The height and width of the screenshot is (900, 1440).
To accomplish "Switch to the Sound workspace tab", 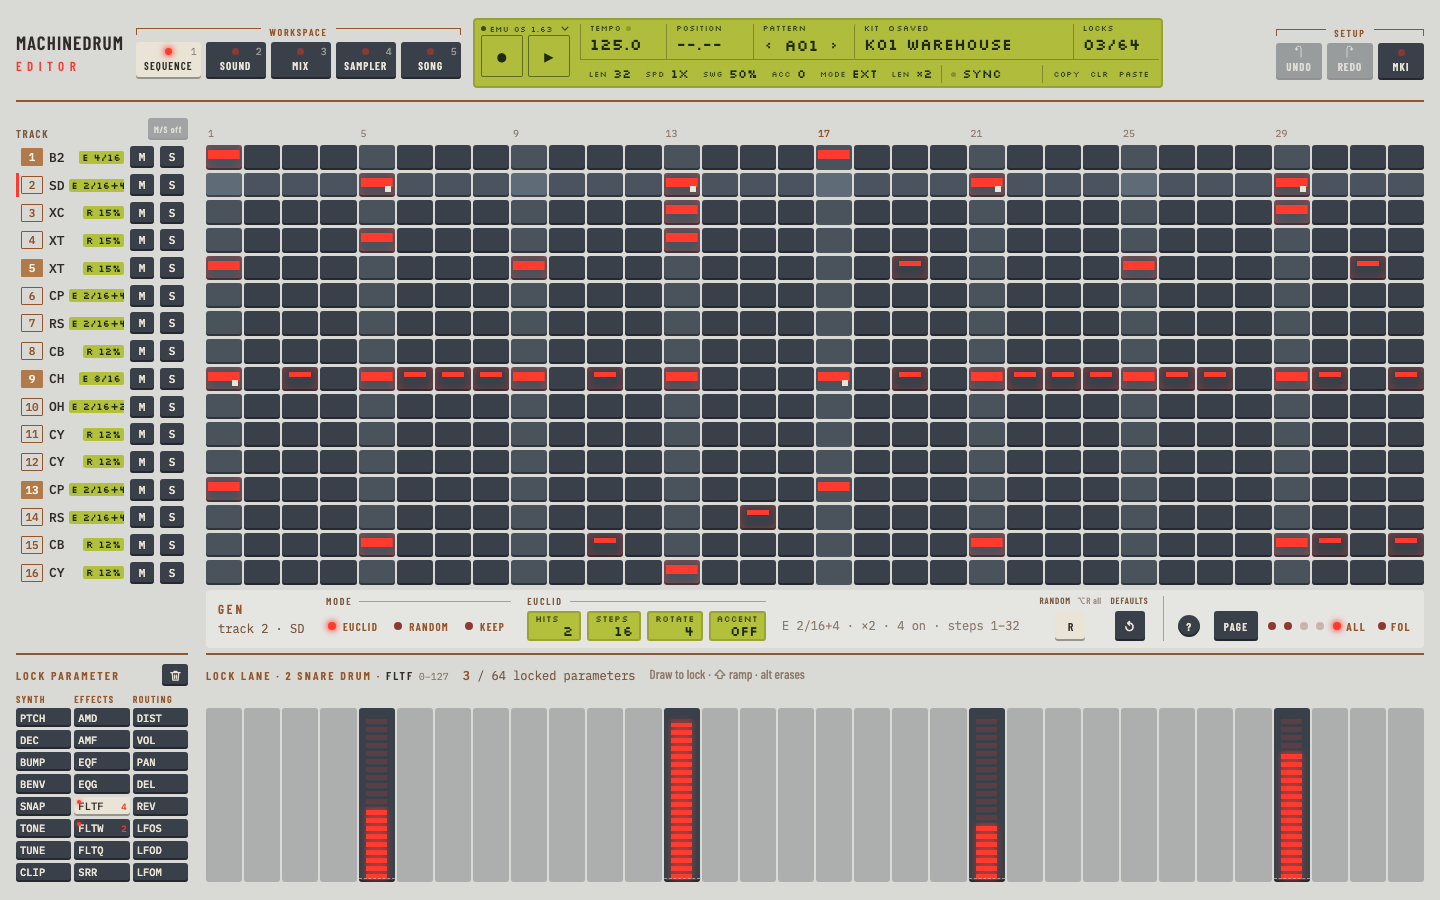I will tap(236, 60).
